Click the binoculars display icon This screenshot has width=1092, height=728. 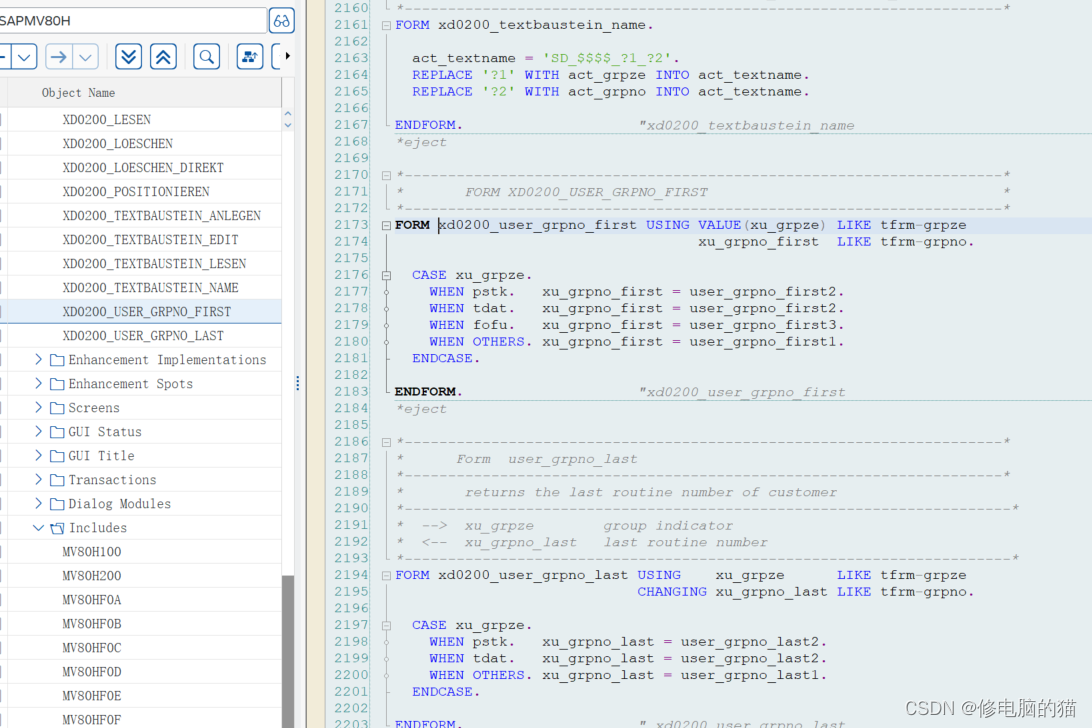tap(281, 20)
